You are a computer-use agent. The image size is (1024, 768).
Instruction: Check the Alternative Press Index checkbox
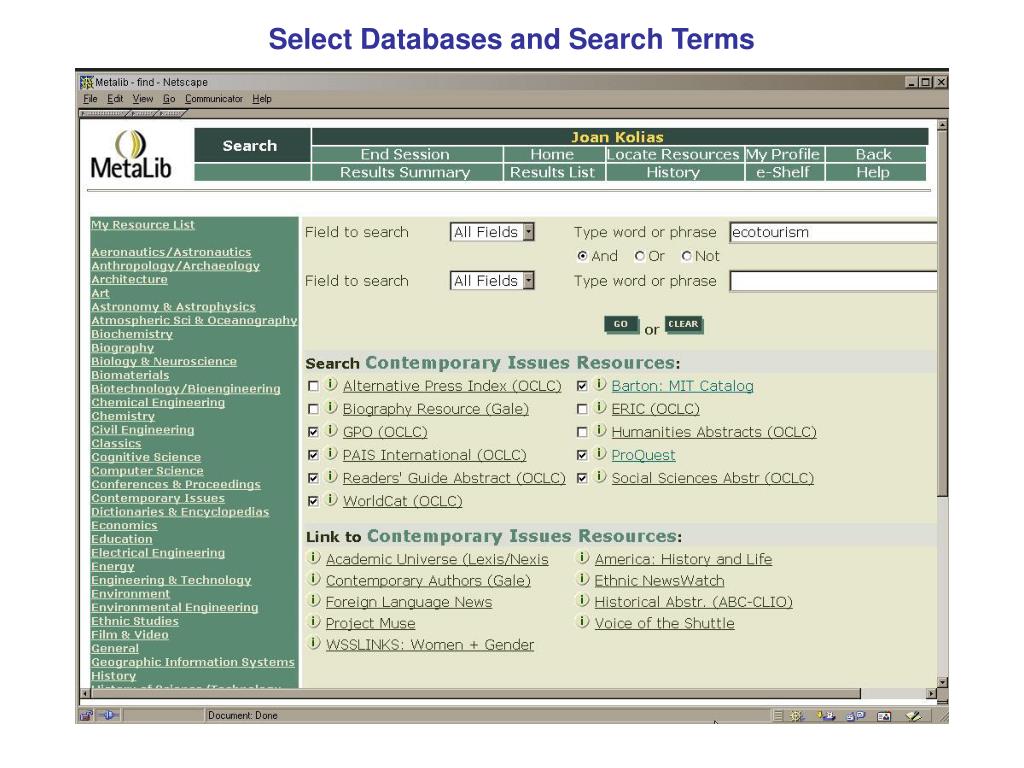[x=313, y=387]
